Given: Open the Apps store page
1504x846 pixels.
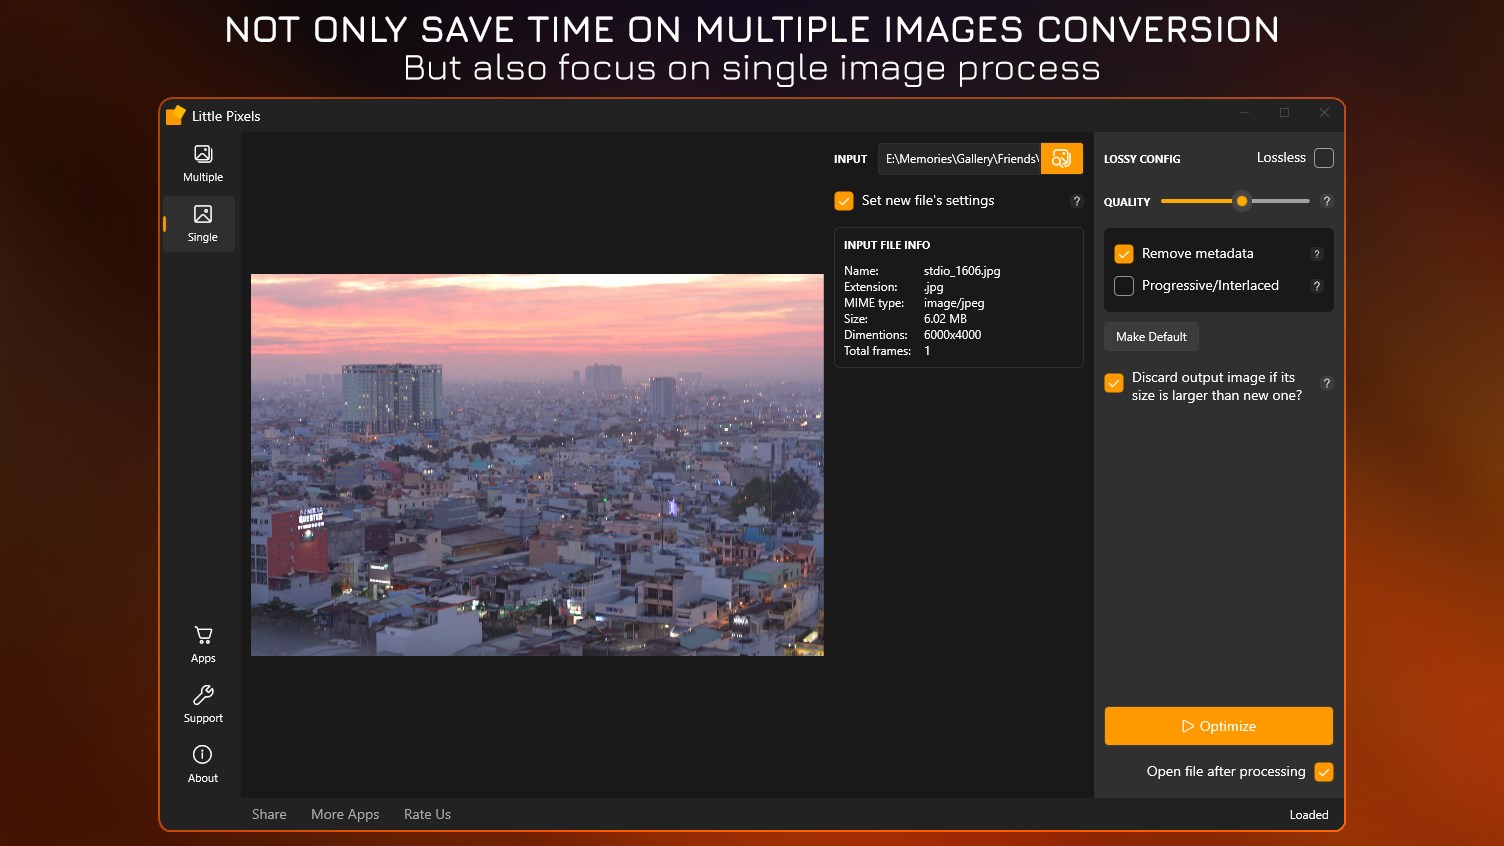Looking at the screenshot, I should (203, 644).
